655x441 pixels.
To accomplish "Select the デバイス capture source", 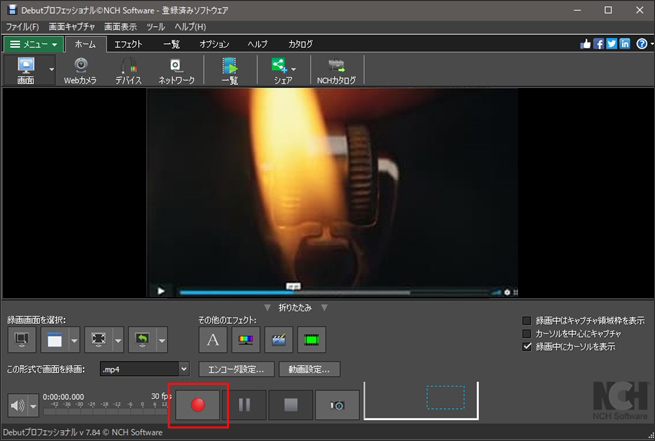I will pyautogui.click(x=129, y=70).
